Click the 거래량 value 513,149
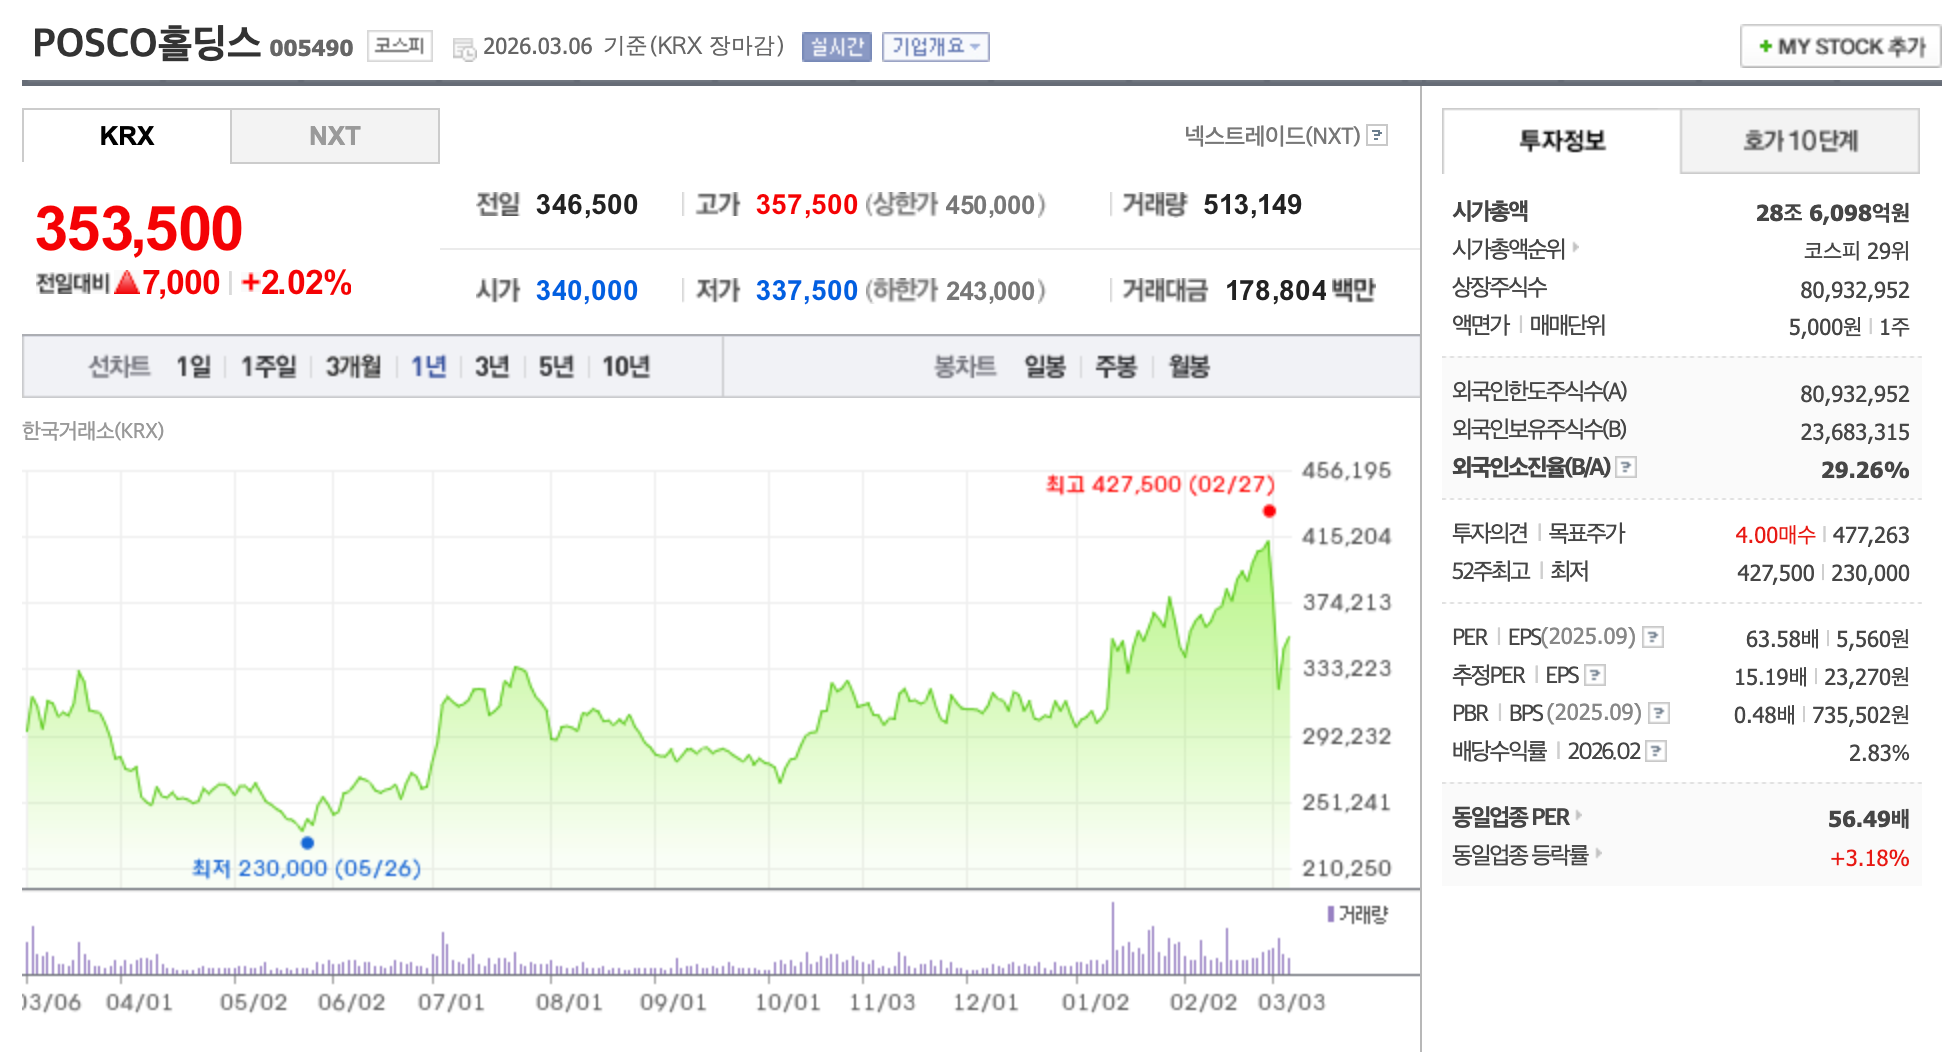This screenshot has height=1052, width=1958. pyautogui.click(x=1253, y=205)
